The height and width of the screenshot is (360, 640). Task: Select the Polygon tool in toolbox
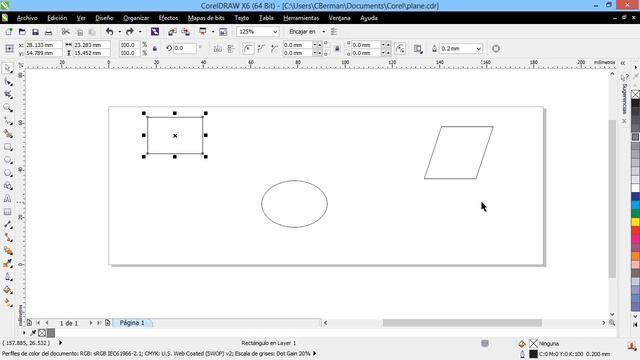(x=8, y=173)
